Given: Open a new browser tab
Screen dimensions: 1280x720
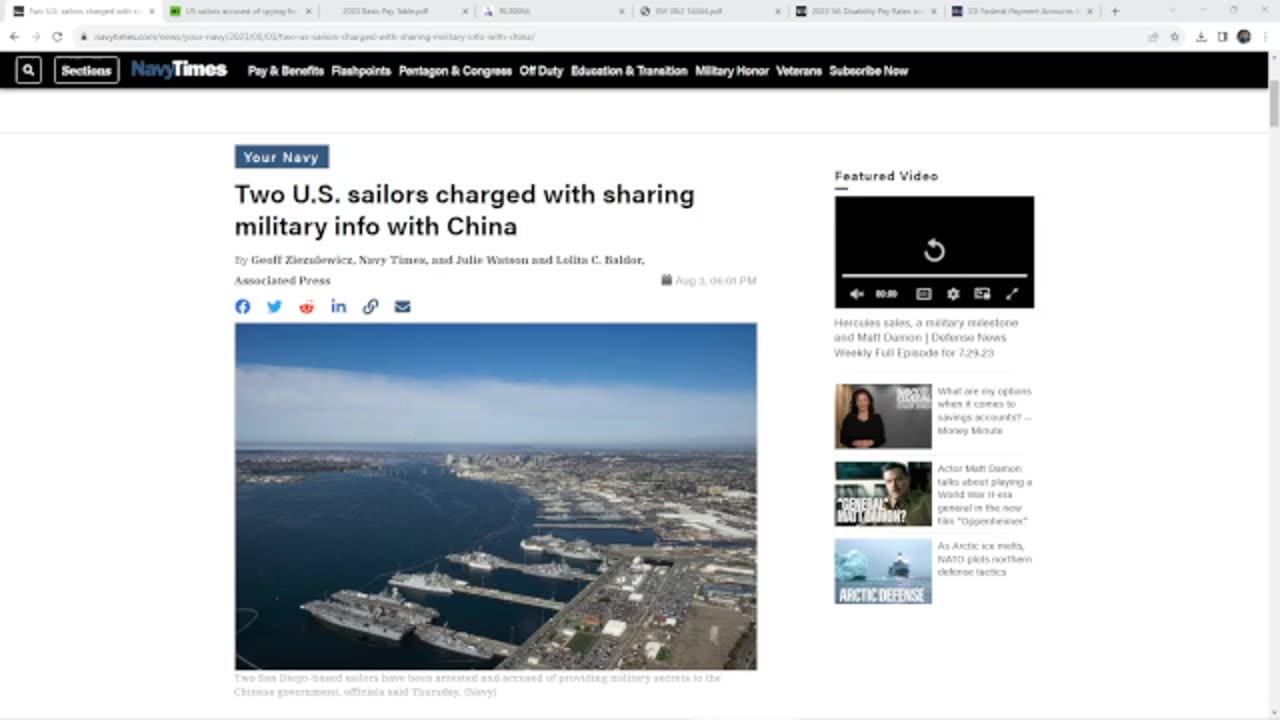Looking at the screenshot, I should point(1115,11).
